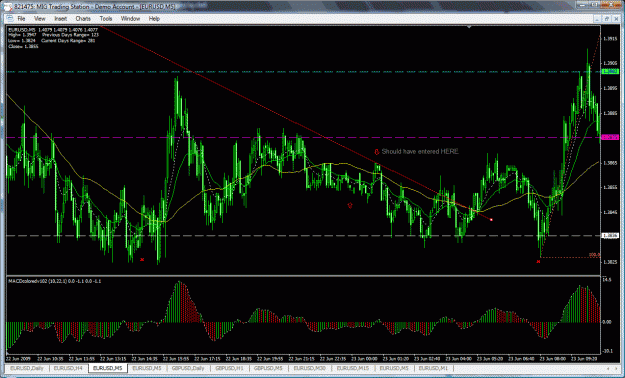The height and width of the screenshot is (378, 625).
Task: Select the active EURUSD,M5 chart tab
Action: 108,368
